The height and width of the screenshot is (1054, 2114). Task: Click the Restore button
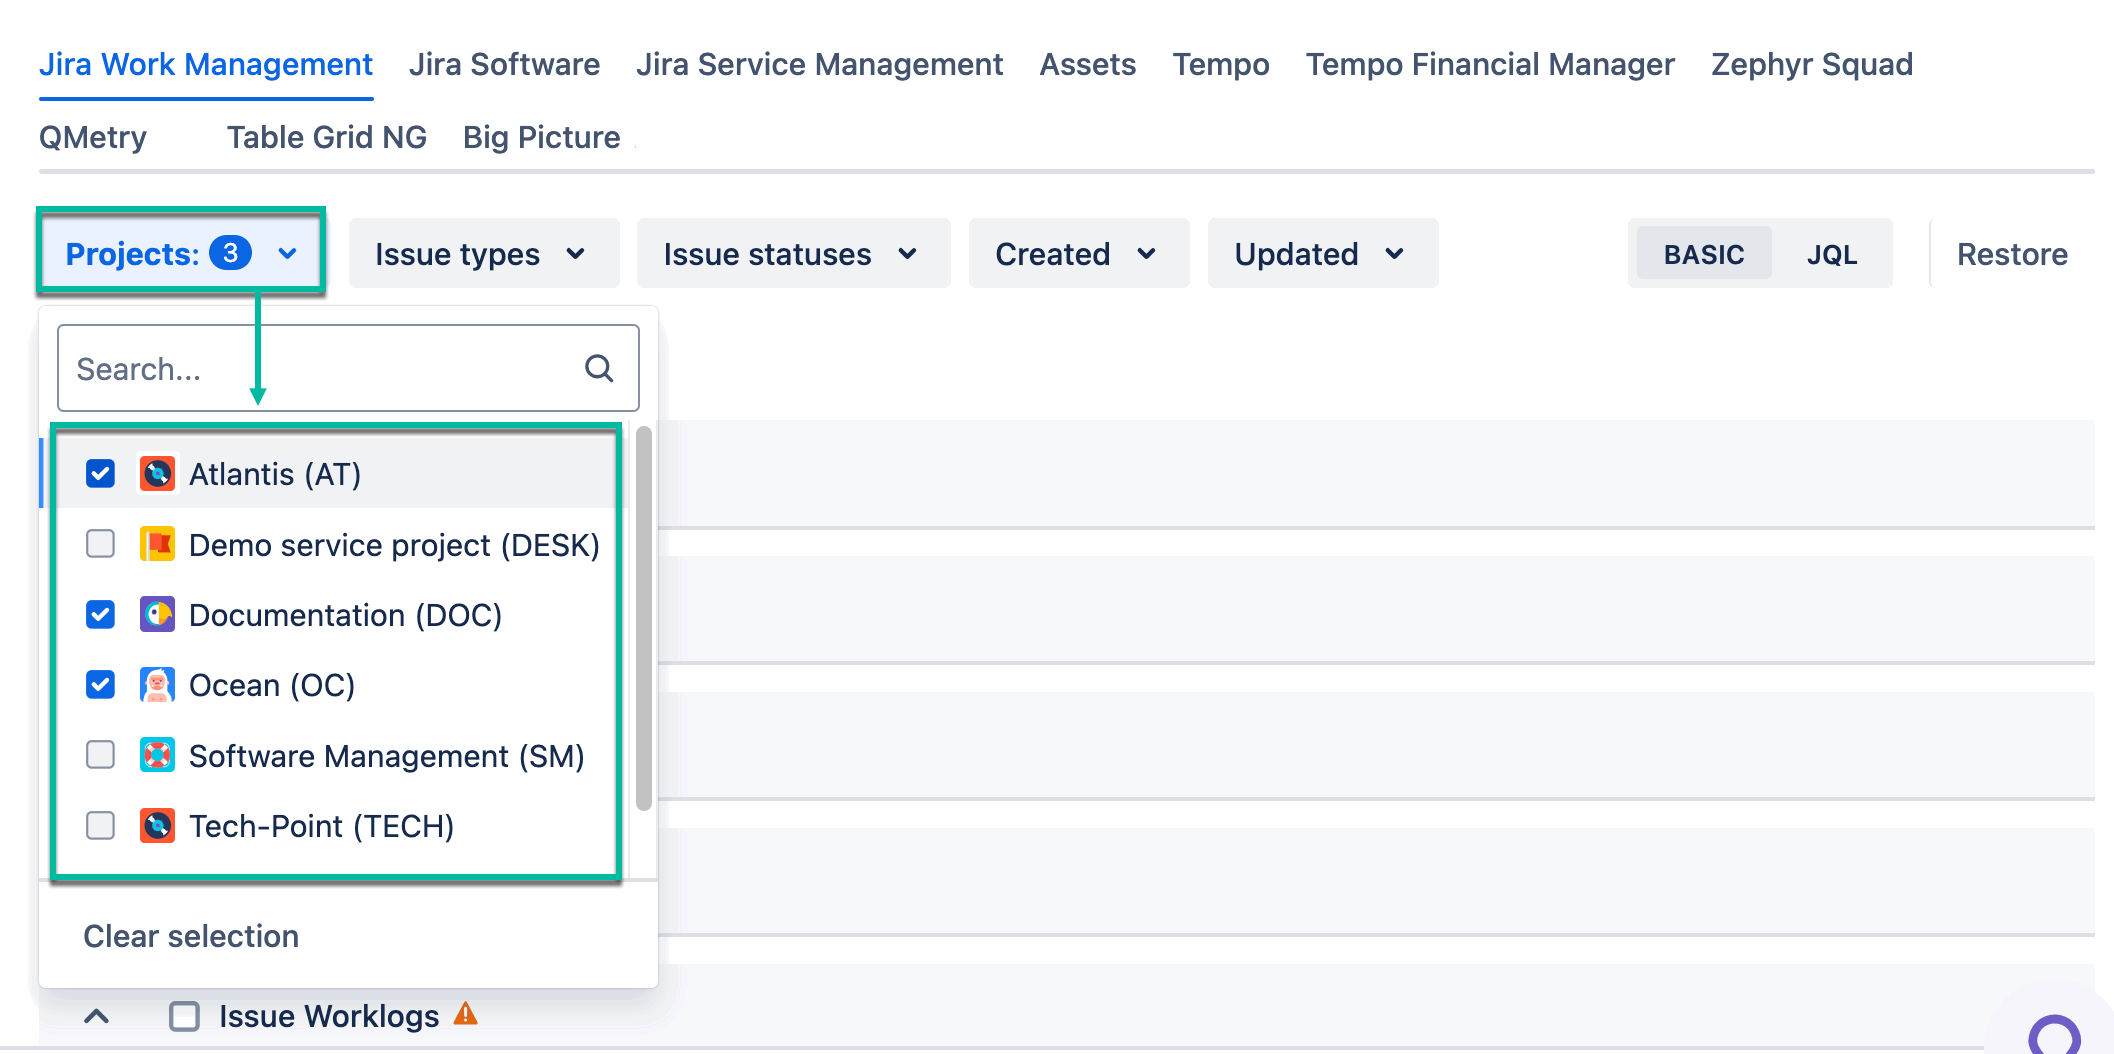2011,254
